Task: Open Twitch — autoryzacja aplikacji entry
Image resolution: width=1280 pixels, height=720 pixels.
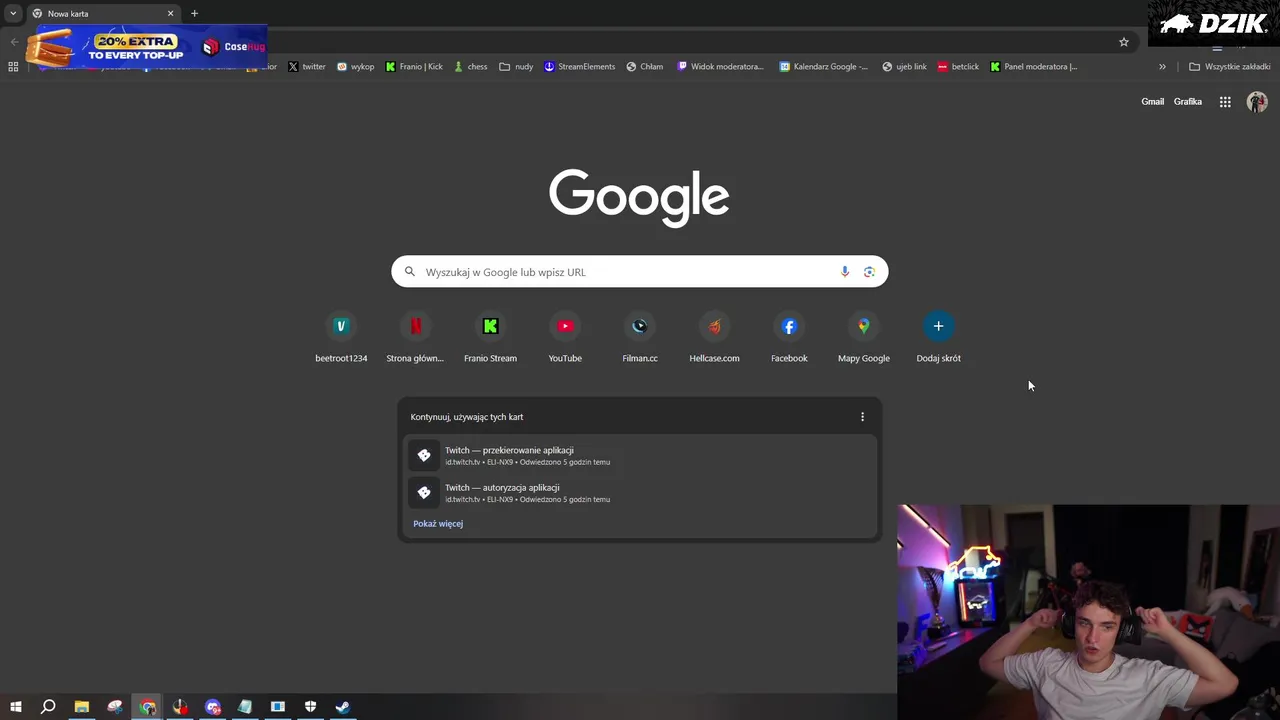Action: (x=640, y=493)
